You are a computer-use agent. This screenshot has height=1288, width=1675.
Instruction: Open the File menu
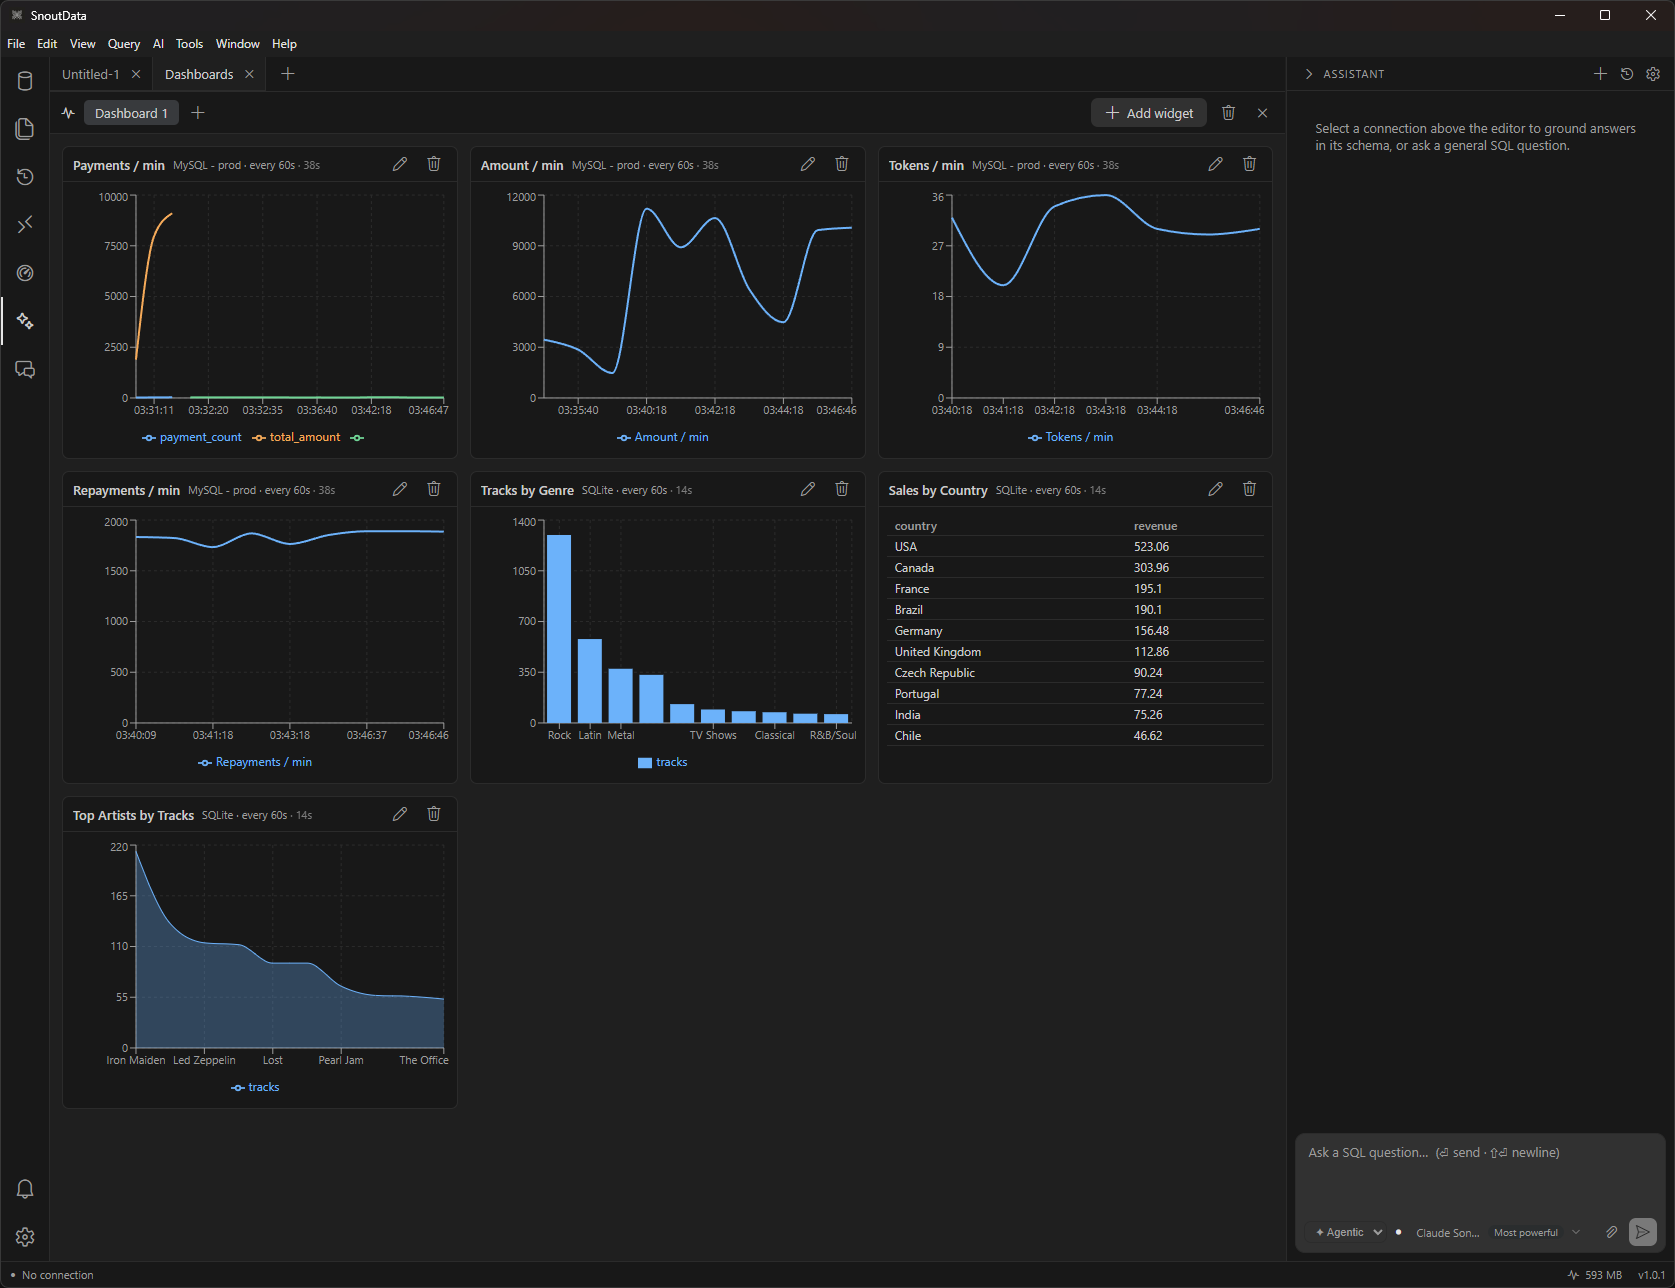(16, 44)
